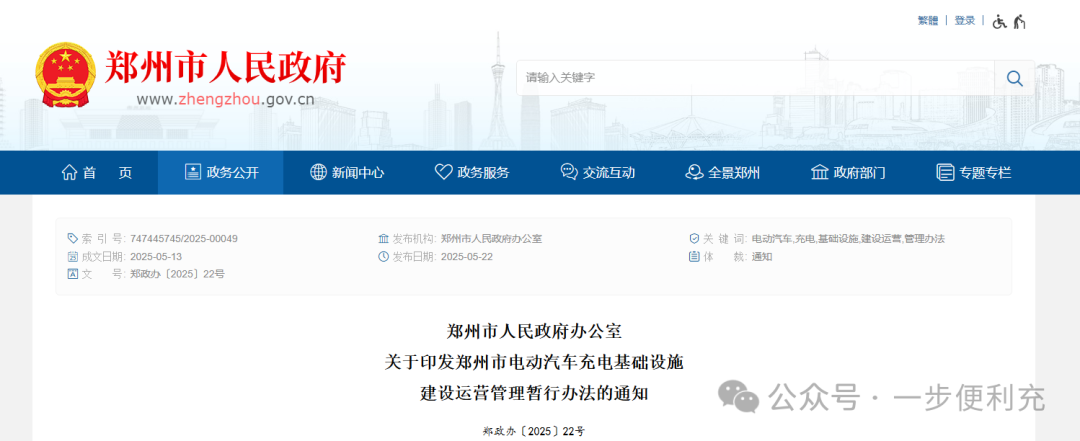This screenshot has width=1080, height=441.
Task: Open the 政务公开 menu tab
Action: pos(220,172)
